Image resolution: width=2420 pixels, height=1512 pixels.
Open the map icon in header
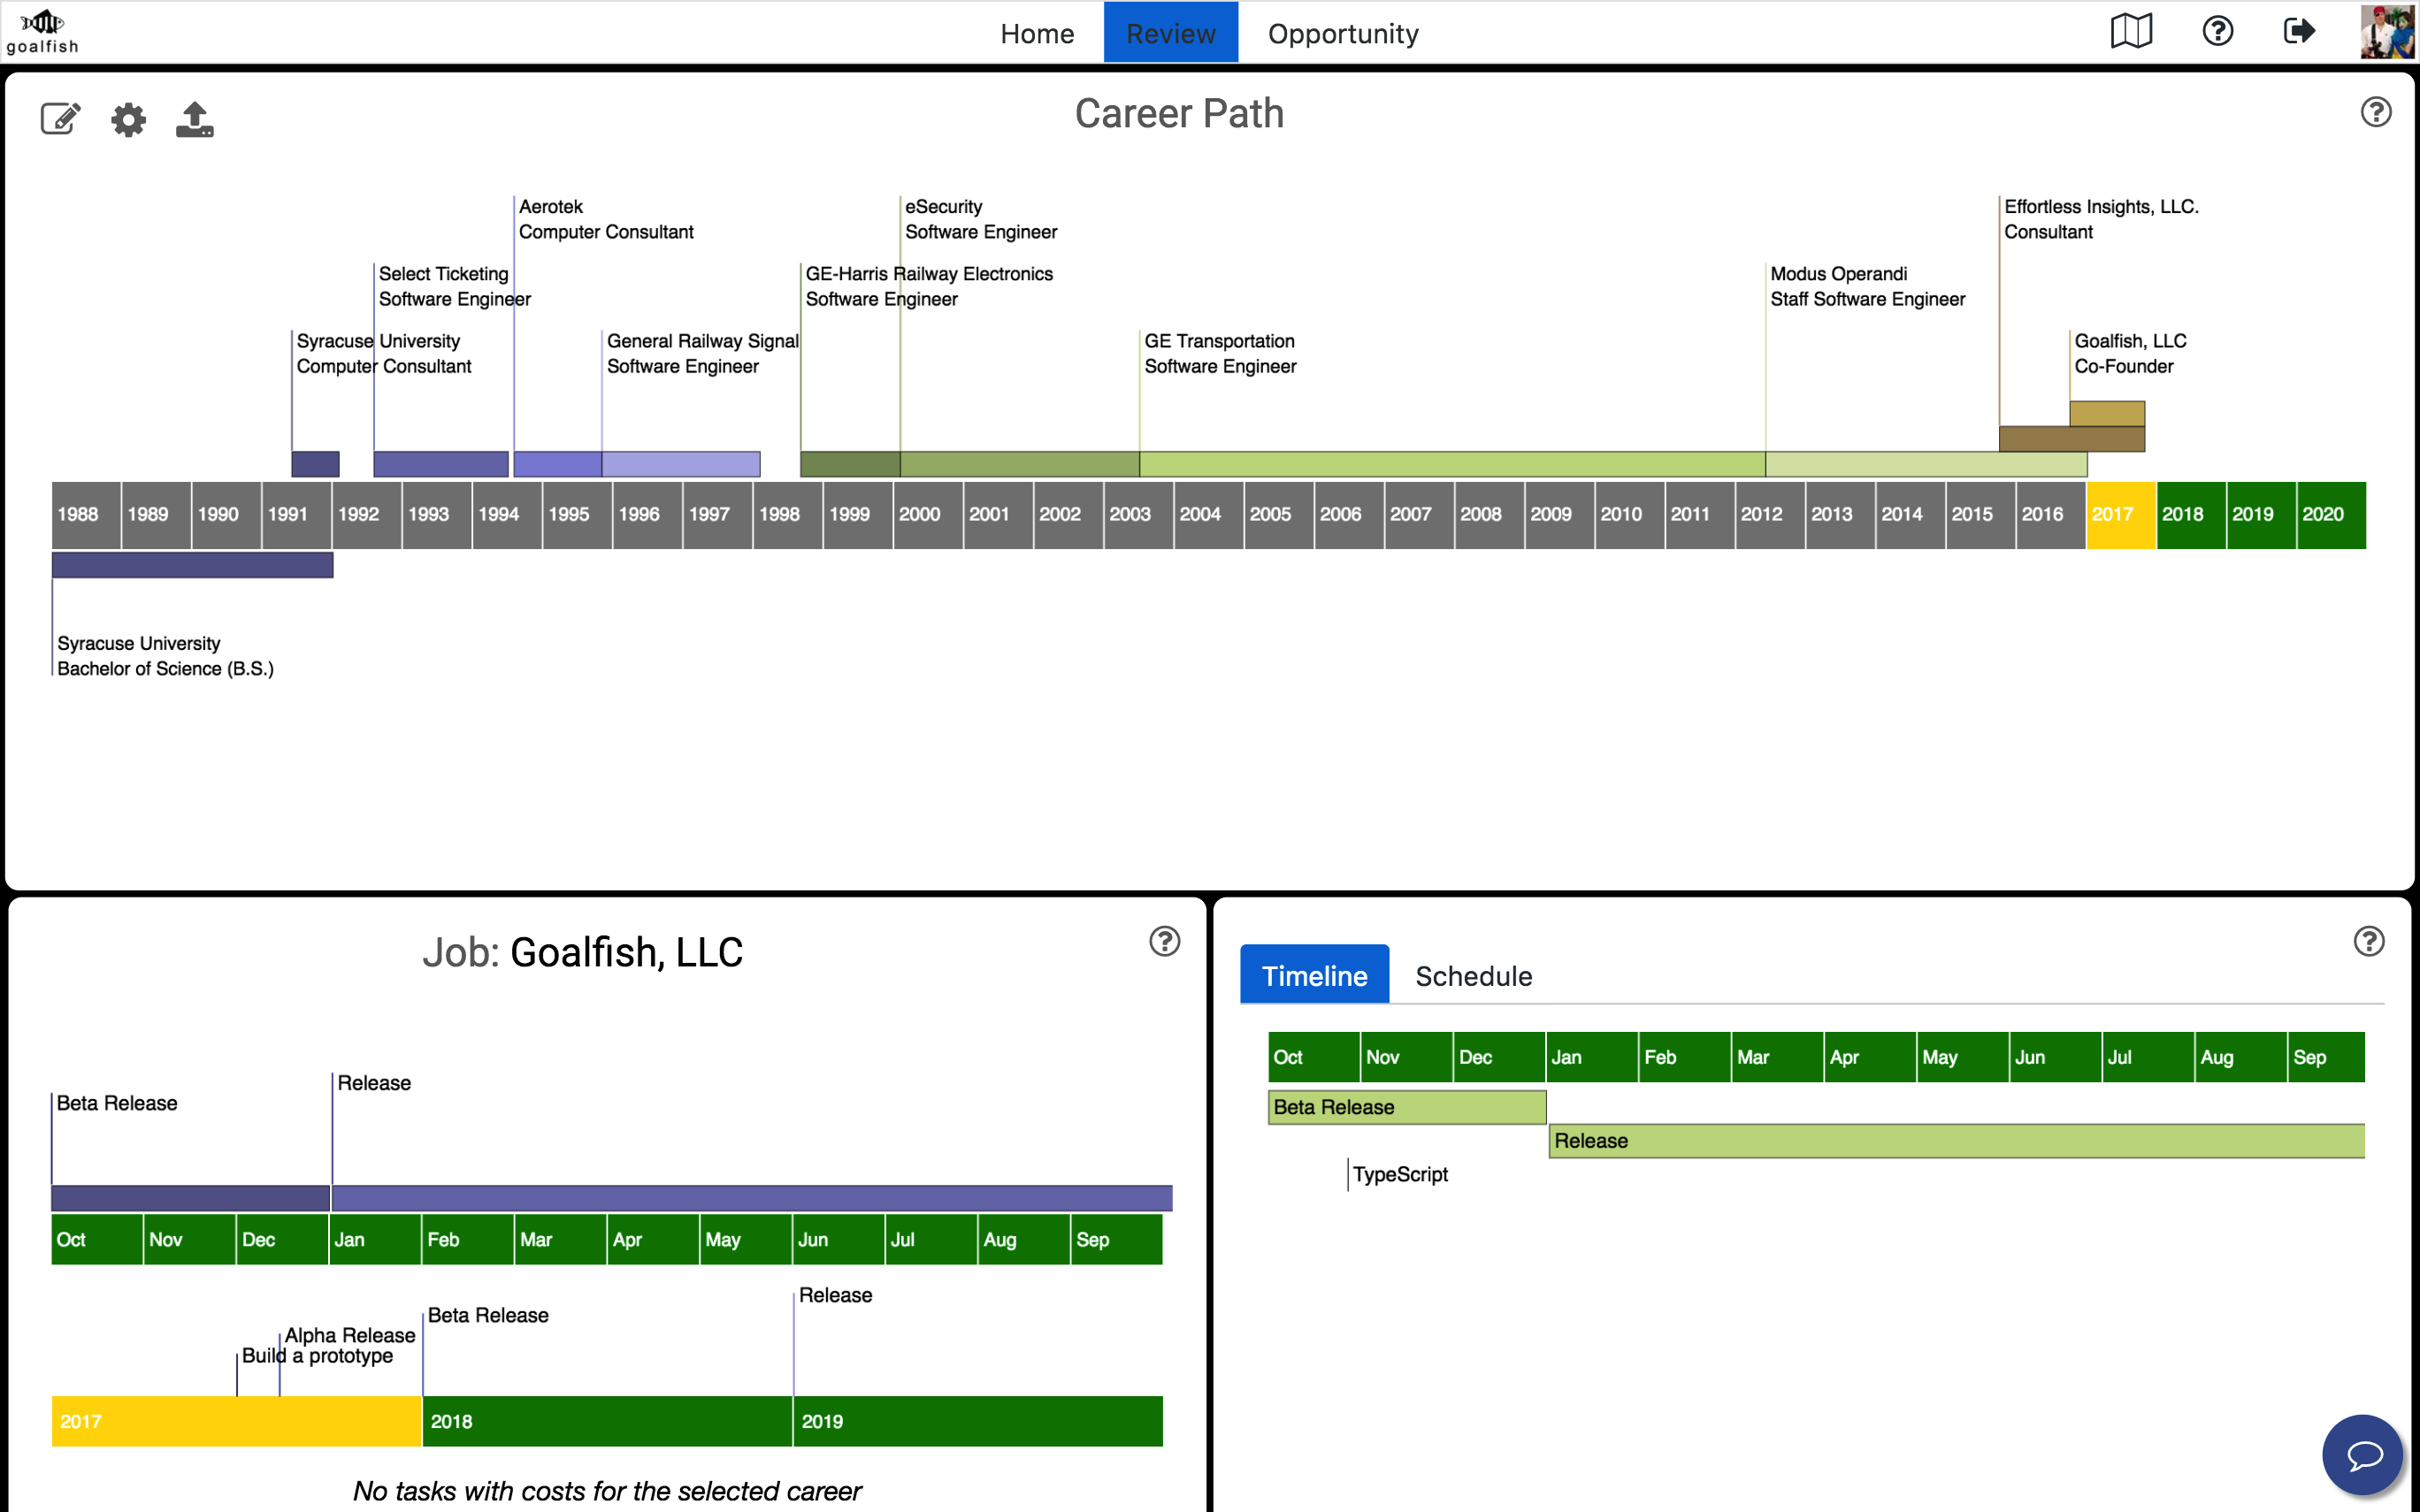2131,32
